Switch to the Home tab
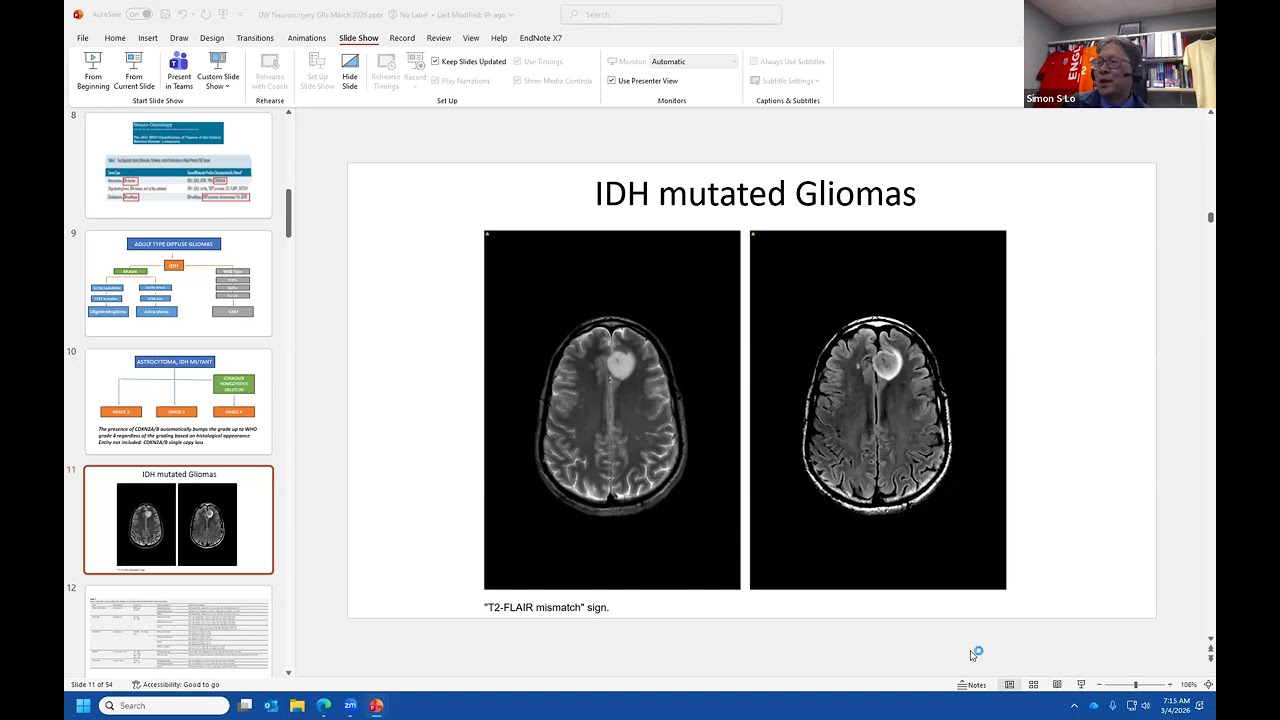The height and width of the screenshot is (720, 1280). tap(115, 38)
